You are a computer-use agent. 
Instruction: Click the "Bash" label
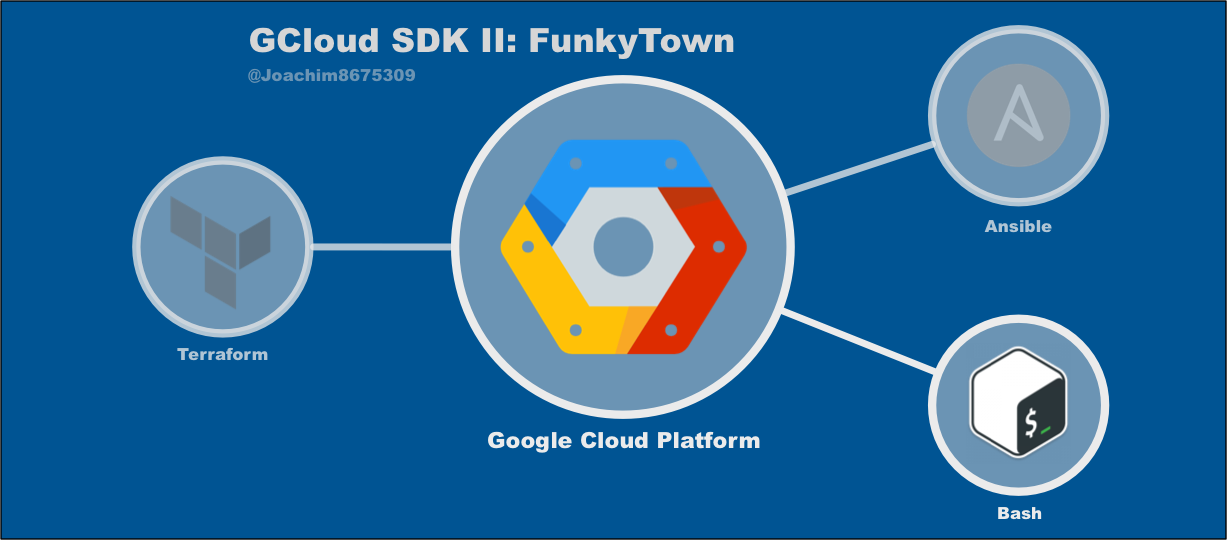tap(1019, 513)
